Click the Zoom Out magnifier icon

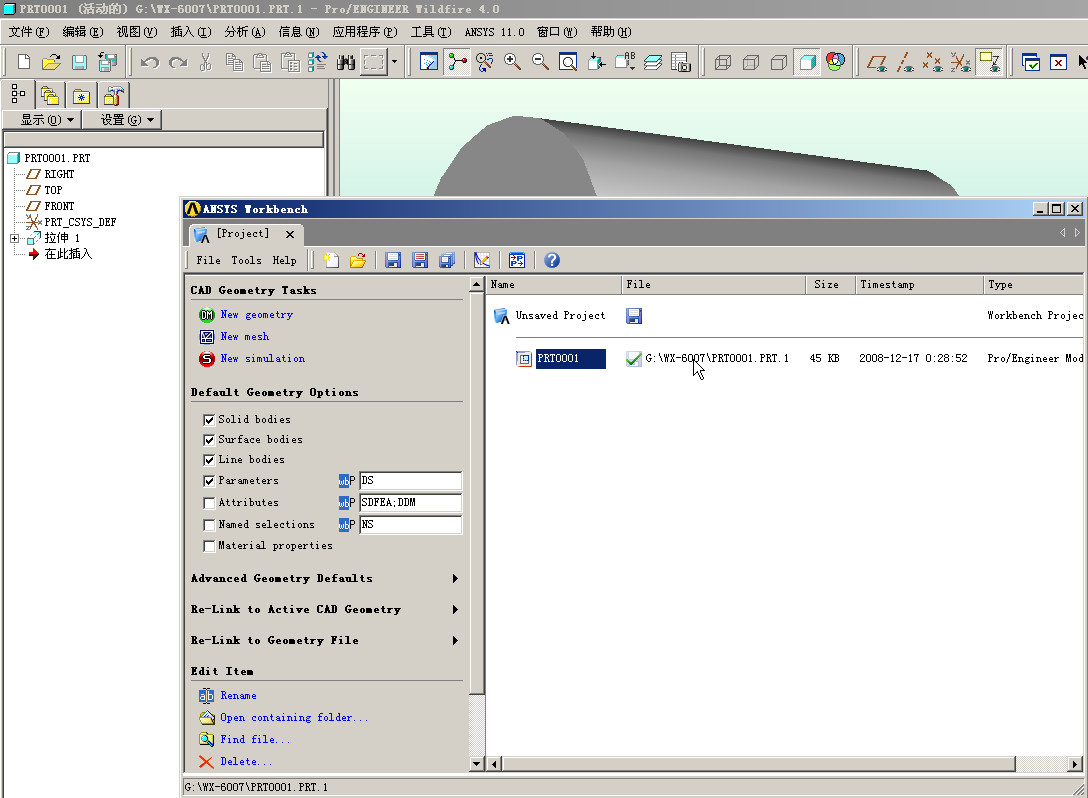pos(540,62)
